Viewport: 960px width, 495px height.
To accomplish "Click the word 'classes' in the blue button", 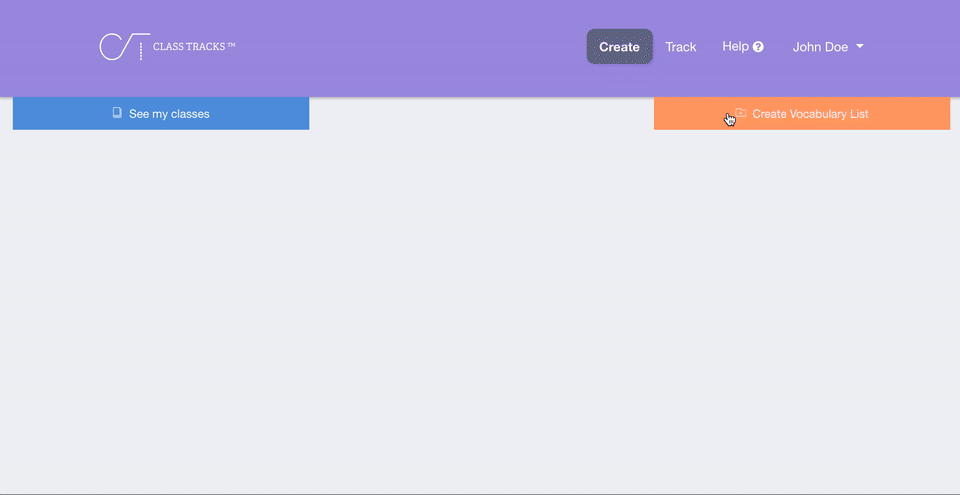I will [x=189, y=114].
